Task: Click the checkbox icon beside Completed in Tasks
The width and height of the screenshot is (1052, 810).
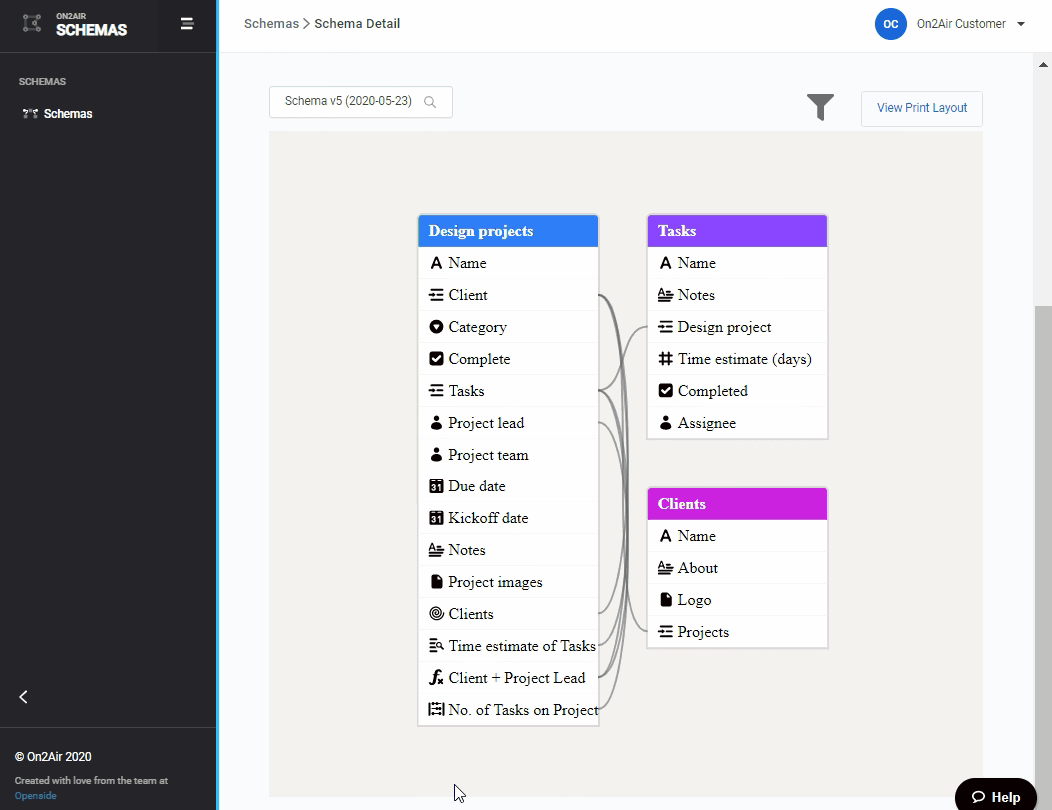Action: (x=665, y=391)
